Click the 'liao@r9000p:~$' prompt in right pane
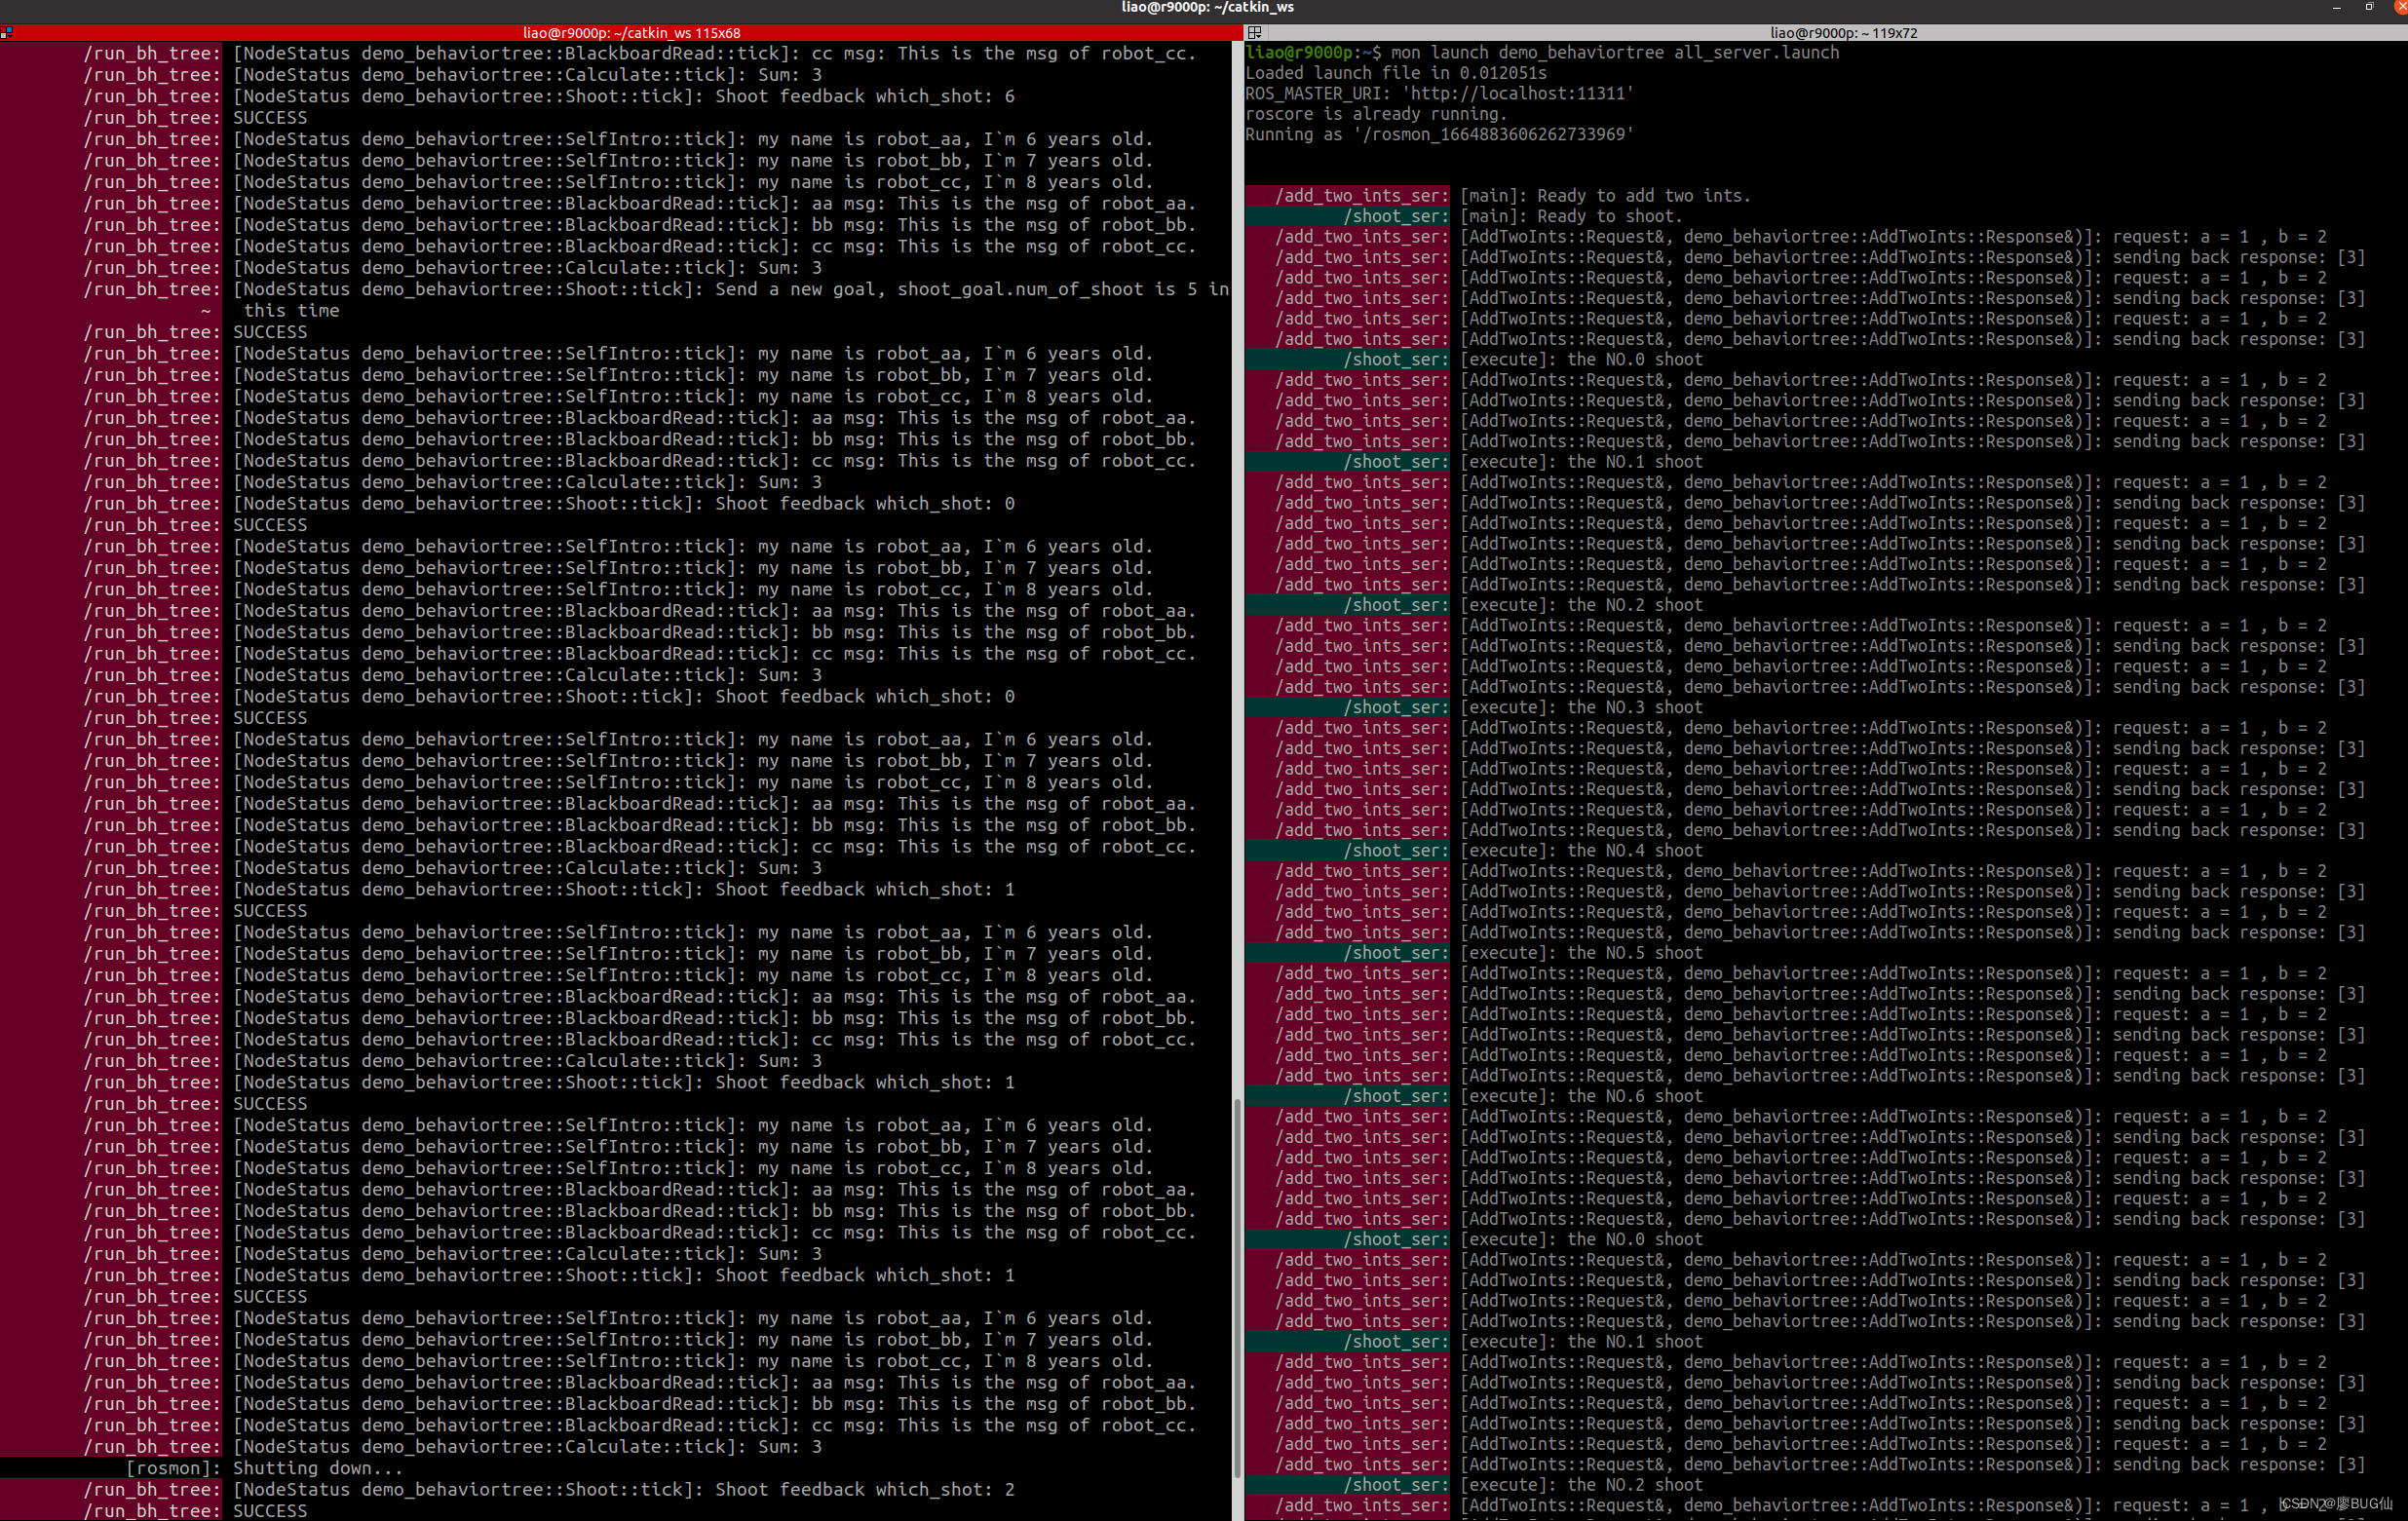2408x1521 pixels. point(1313,52)
